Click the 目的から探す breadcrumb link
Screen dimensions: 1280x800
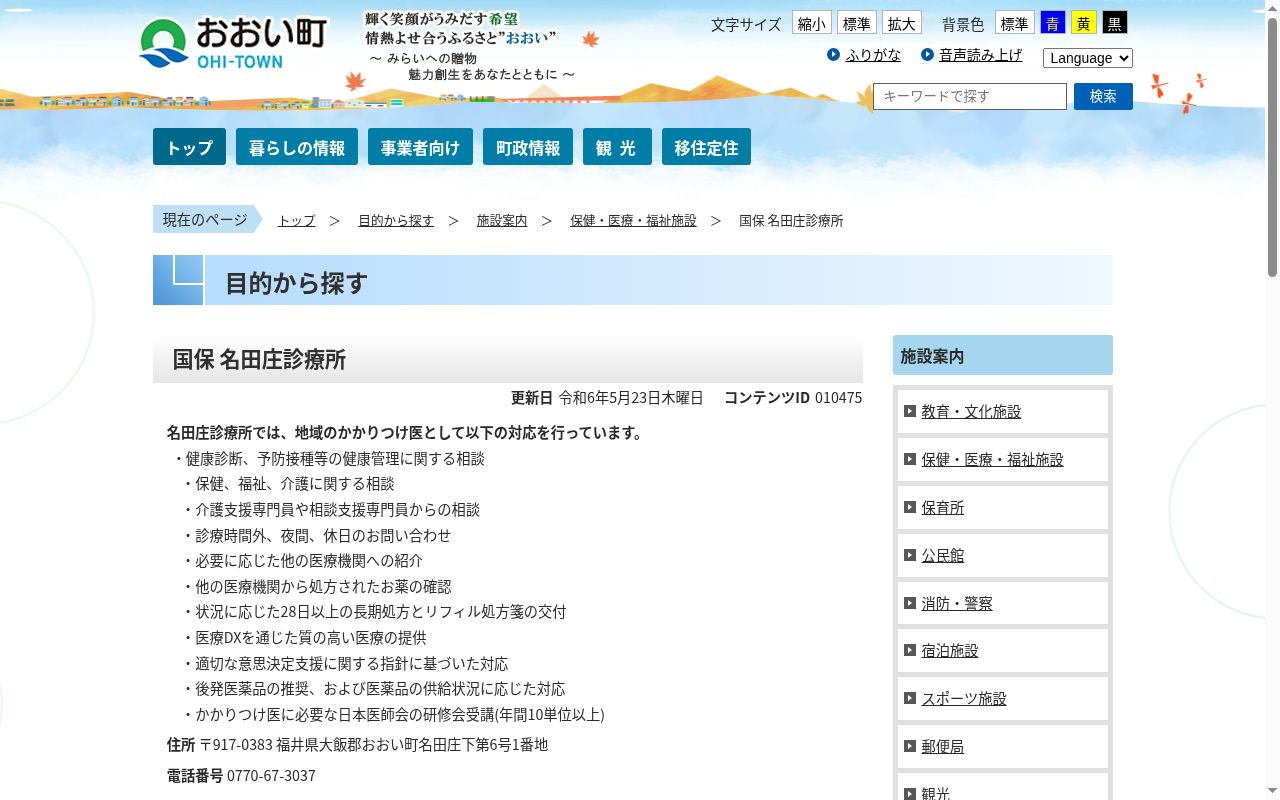396,220
